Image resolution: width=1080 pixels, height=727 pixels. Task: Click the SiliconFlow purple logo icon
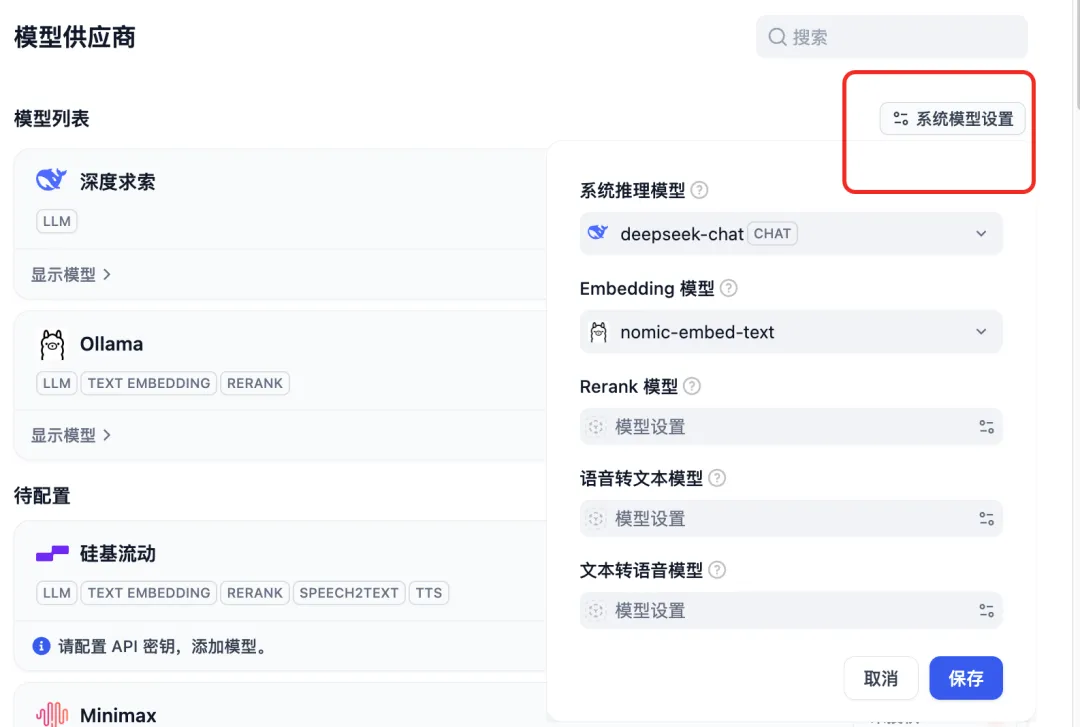[52, 553]
